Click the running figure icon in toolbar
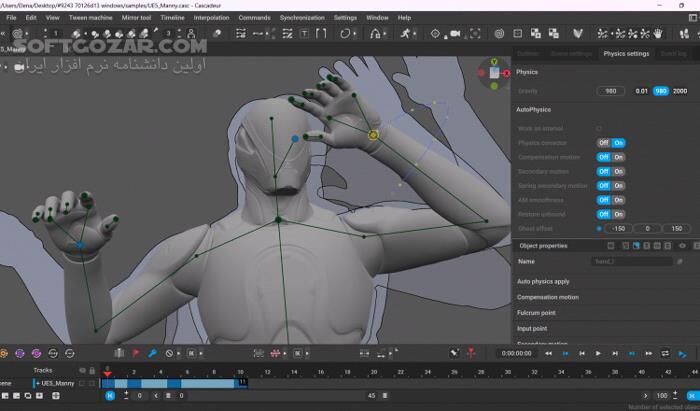 click(x=407, y=33)
